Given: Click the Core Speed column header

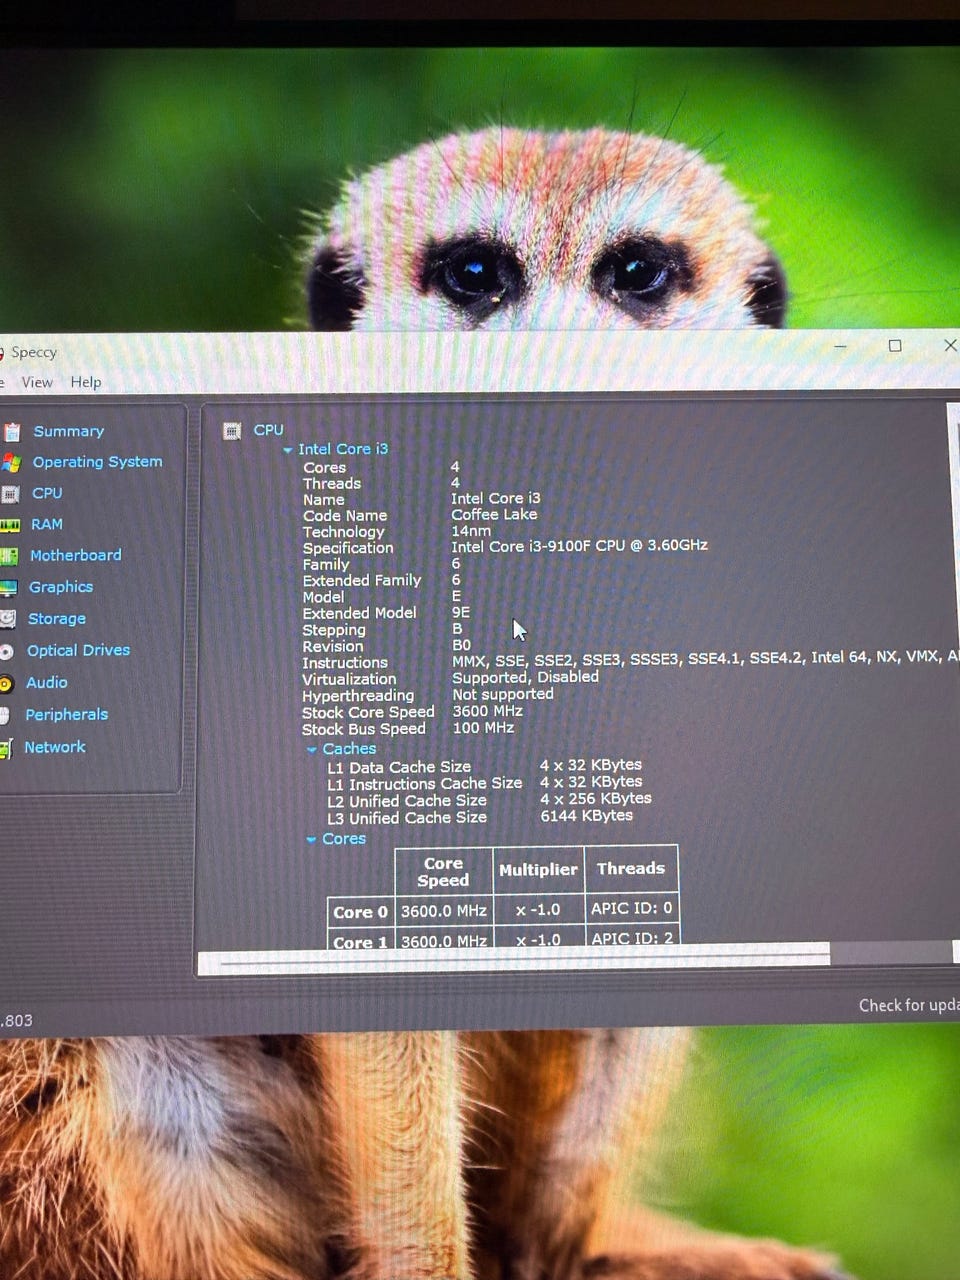Looking at the screenshot, I should [x=443, y=872].
